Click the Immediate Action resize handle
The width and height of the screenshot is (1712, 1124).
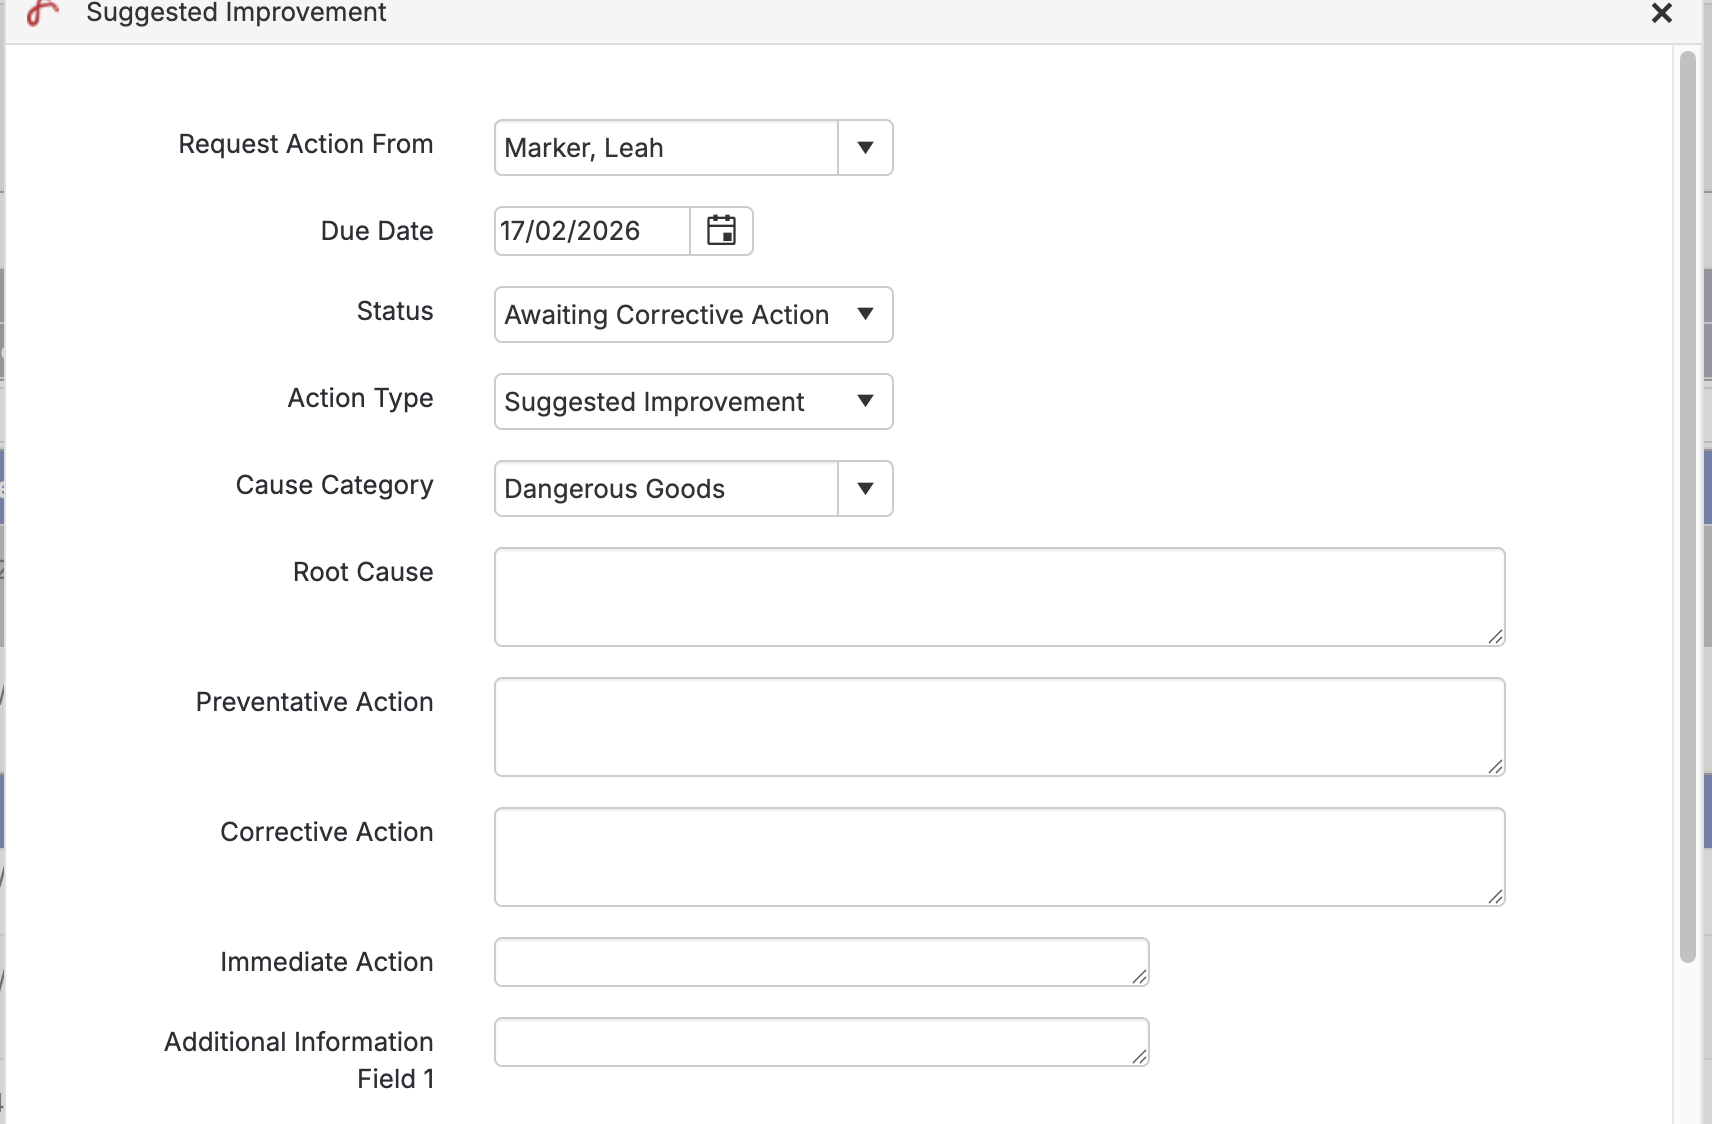[x=1139, y=977]
